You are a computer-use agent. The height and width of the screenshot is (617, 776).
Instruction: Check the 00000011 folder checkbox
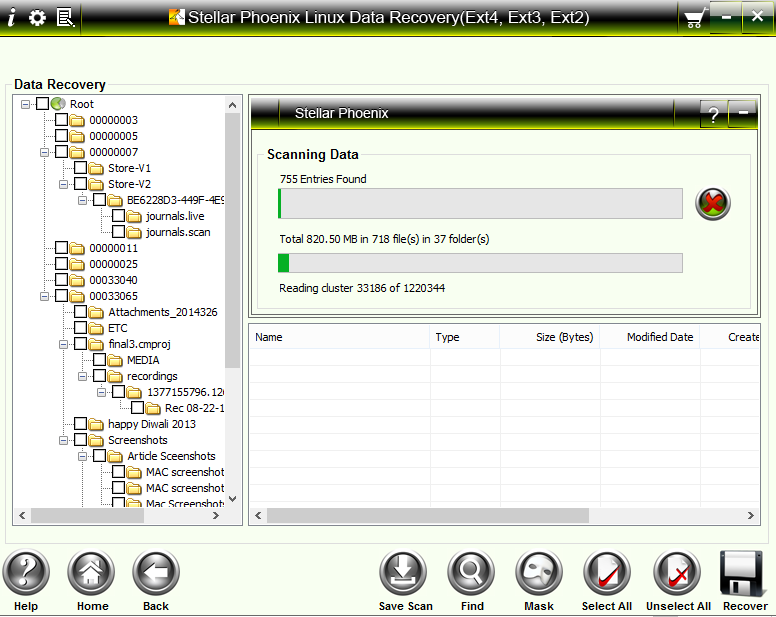tap(61, 247)
